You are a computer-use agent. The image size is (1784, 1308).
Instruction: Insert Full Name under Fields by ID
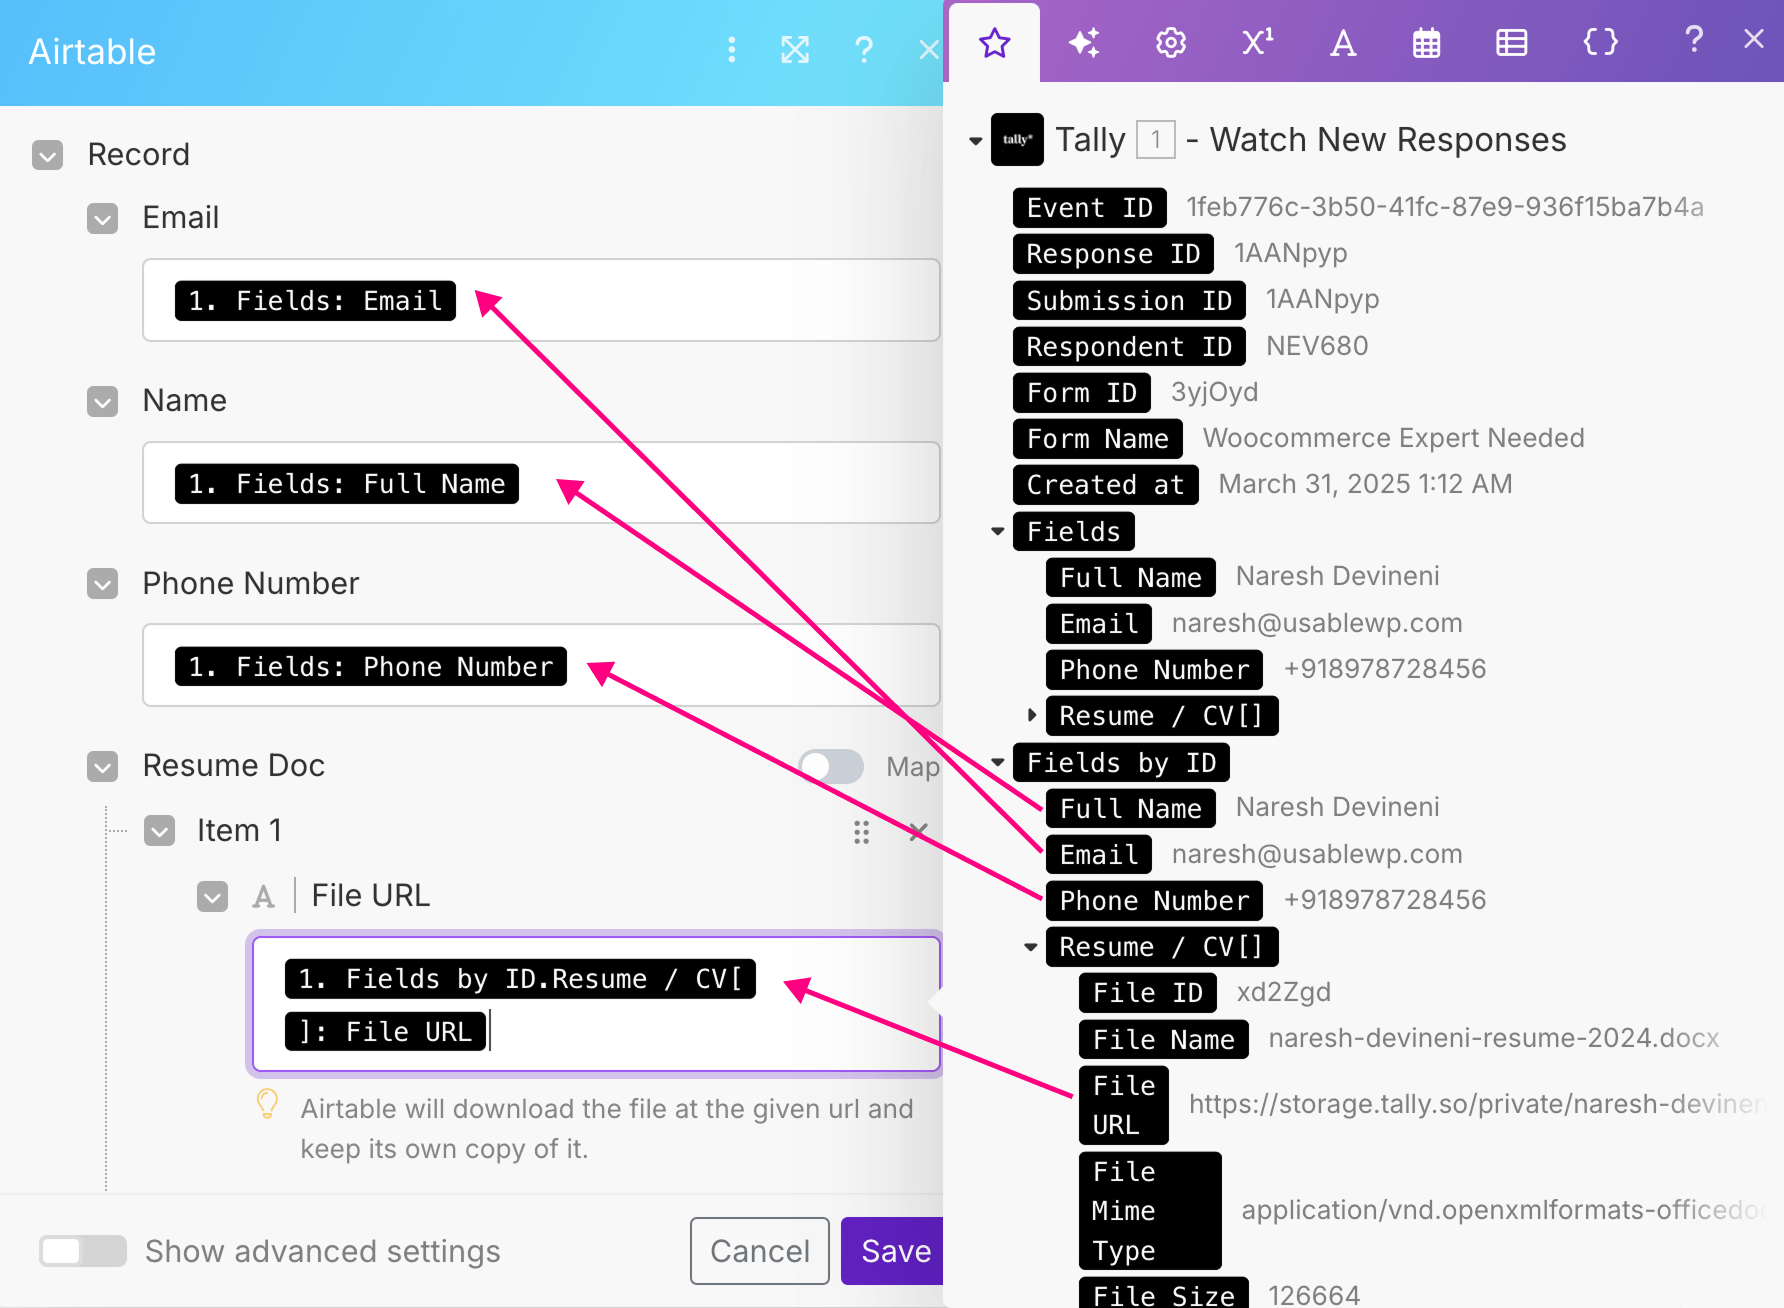[x=1131, y=809]
